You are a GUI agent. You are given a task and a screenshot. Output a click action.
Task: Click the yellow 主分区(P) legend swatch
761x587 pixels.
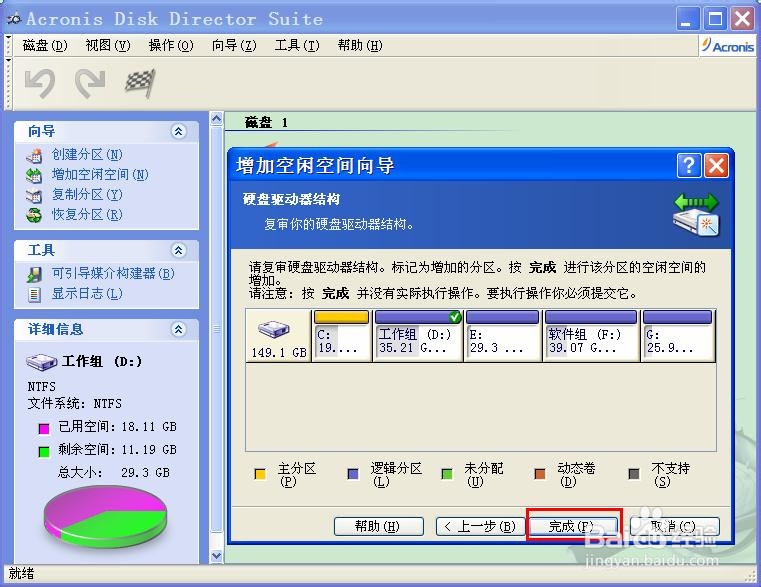coord(260,474)
